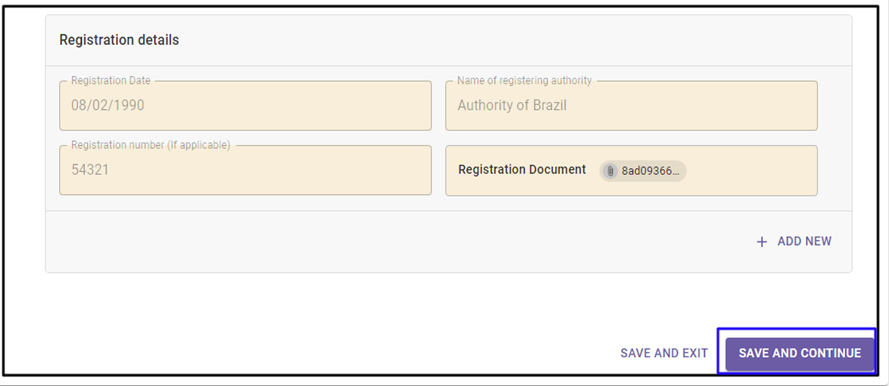Click empty space right of the file chip
Image resolution: width=889 pixels, height=386 pixels.
(751, 171)
